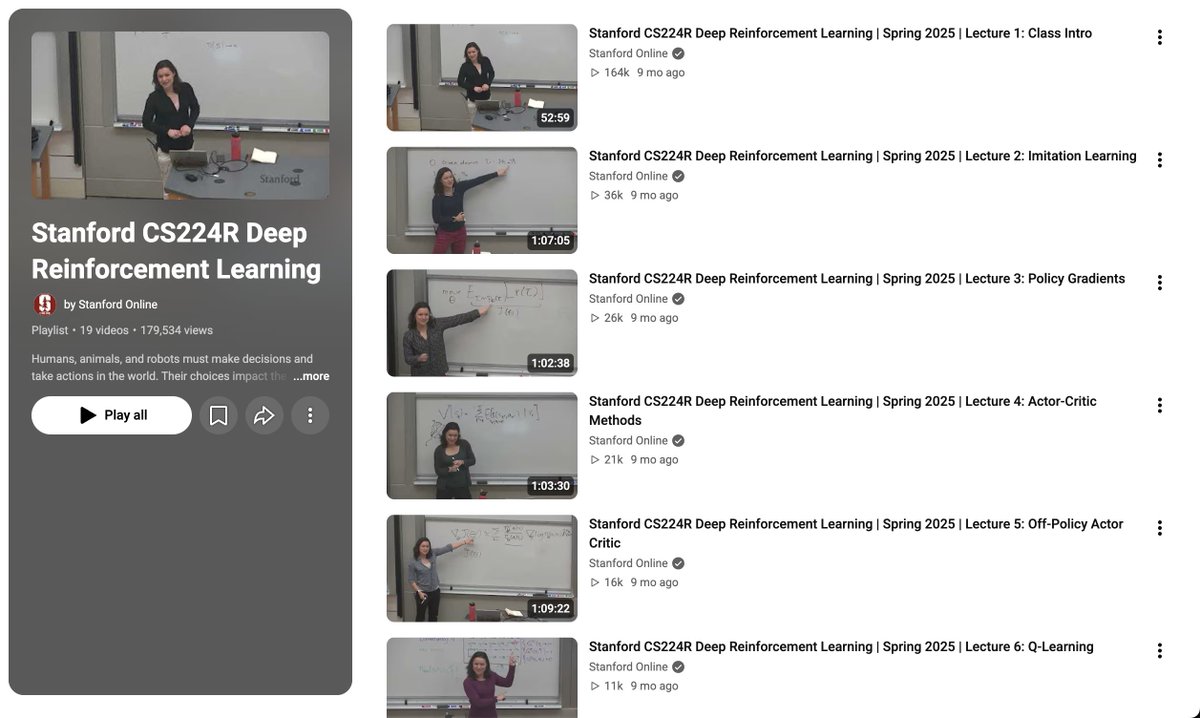Click the Lecture 3 thumbnail showing 1:02:38

click(x=482, y=323)
